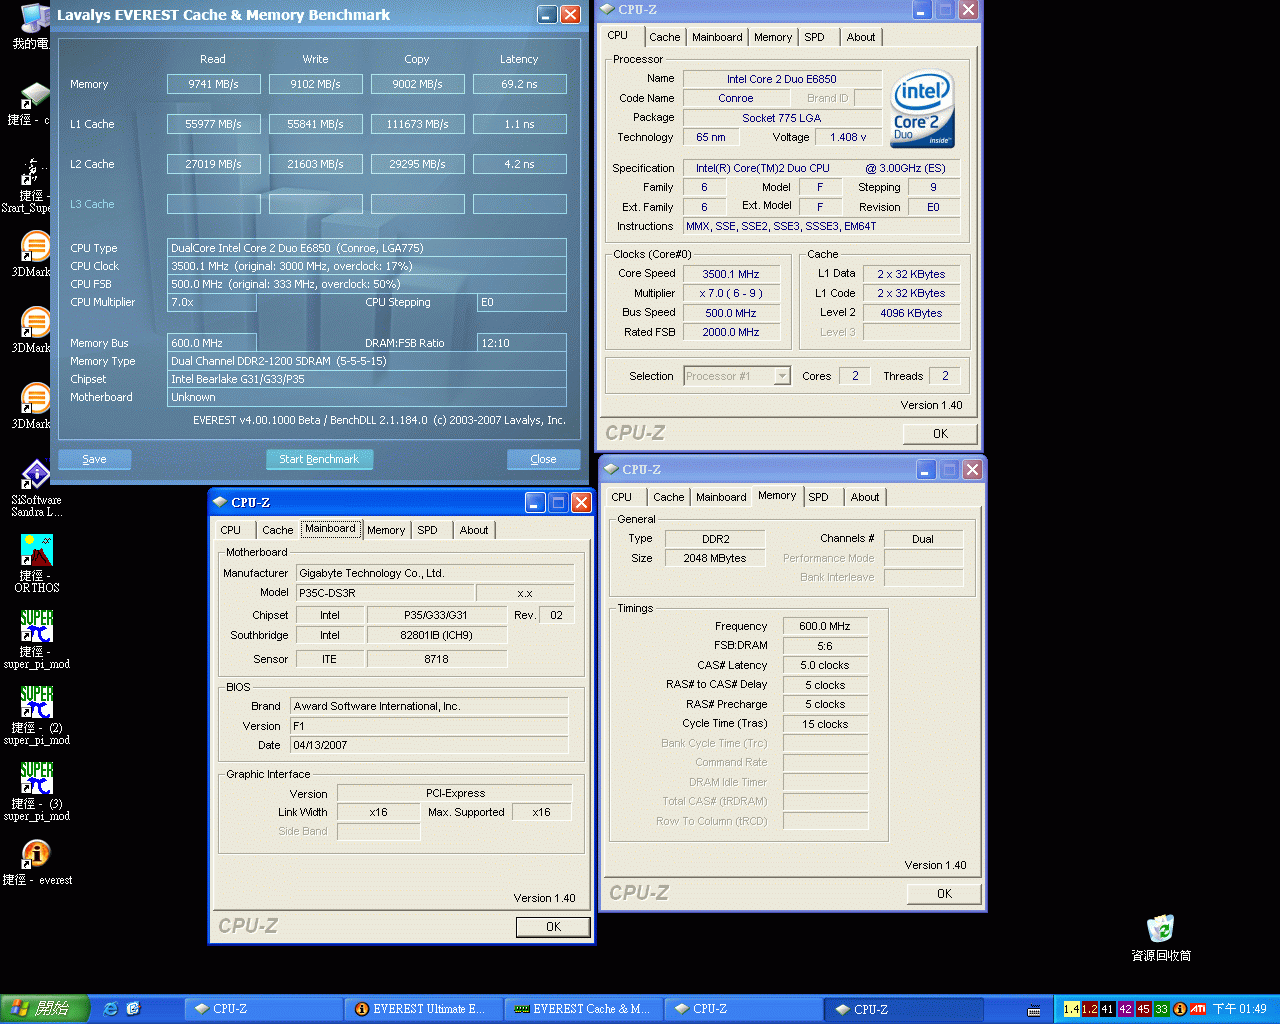
Task: Click the tray temperature icon showing 41
Action: pos(1107,1009)
